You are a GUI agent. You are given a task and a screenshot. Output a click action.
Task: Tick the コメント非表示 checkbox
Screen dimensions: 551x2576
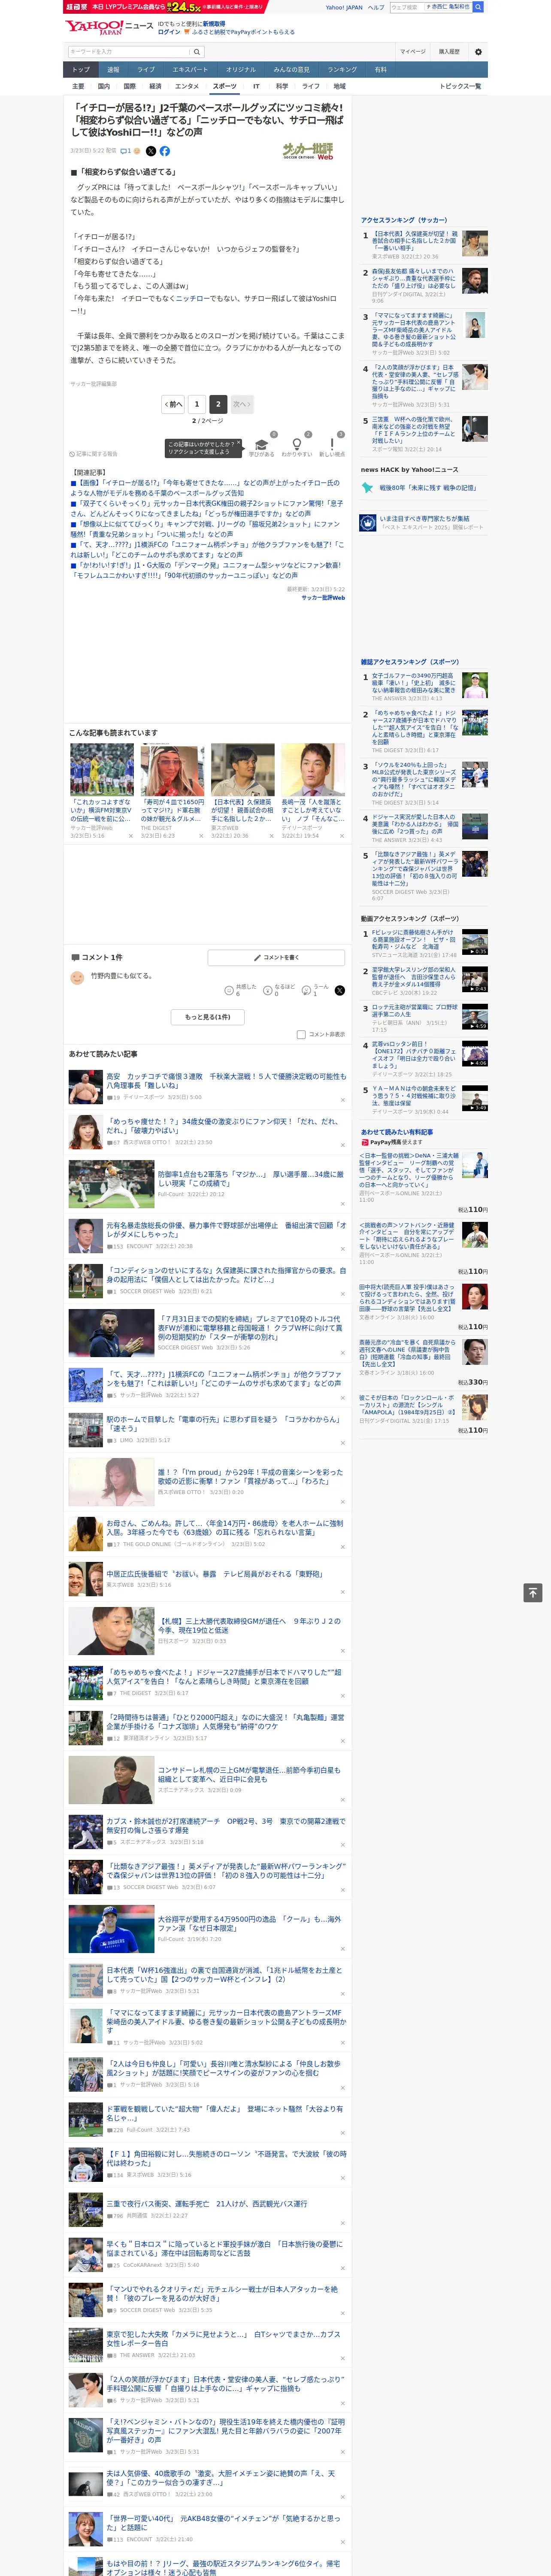click(301, 1035)
